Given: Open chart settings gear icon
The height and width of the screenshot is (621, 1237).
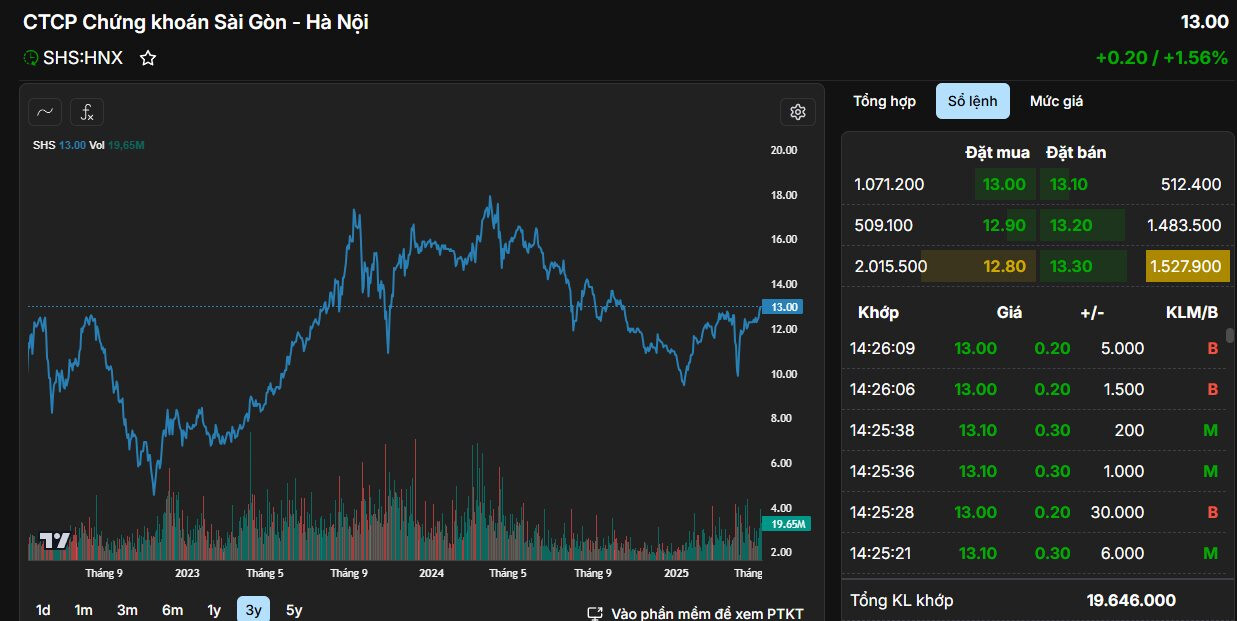Looking at the screenshot, I should (x=797, y=112).
